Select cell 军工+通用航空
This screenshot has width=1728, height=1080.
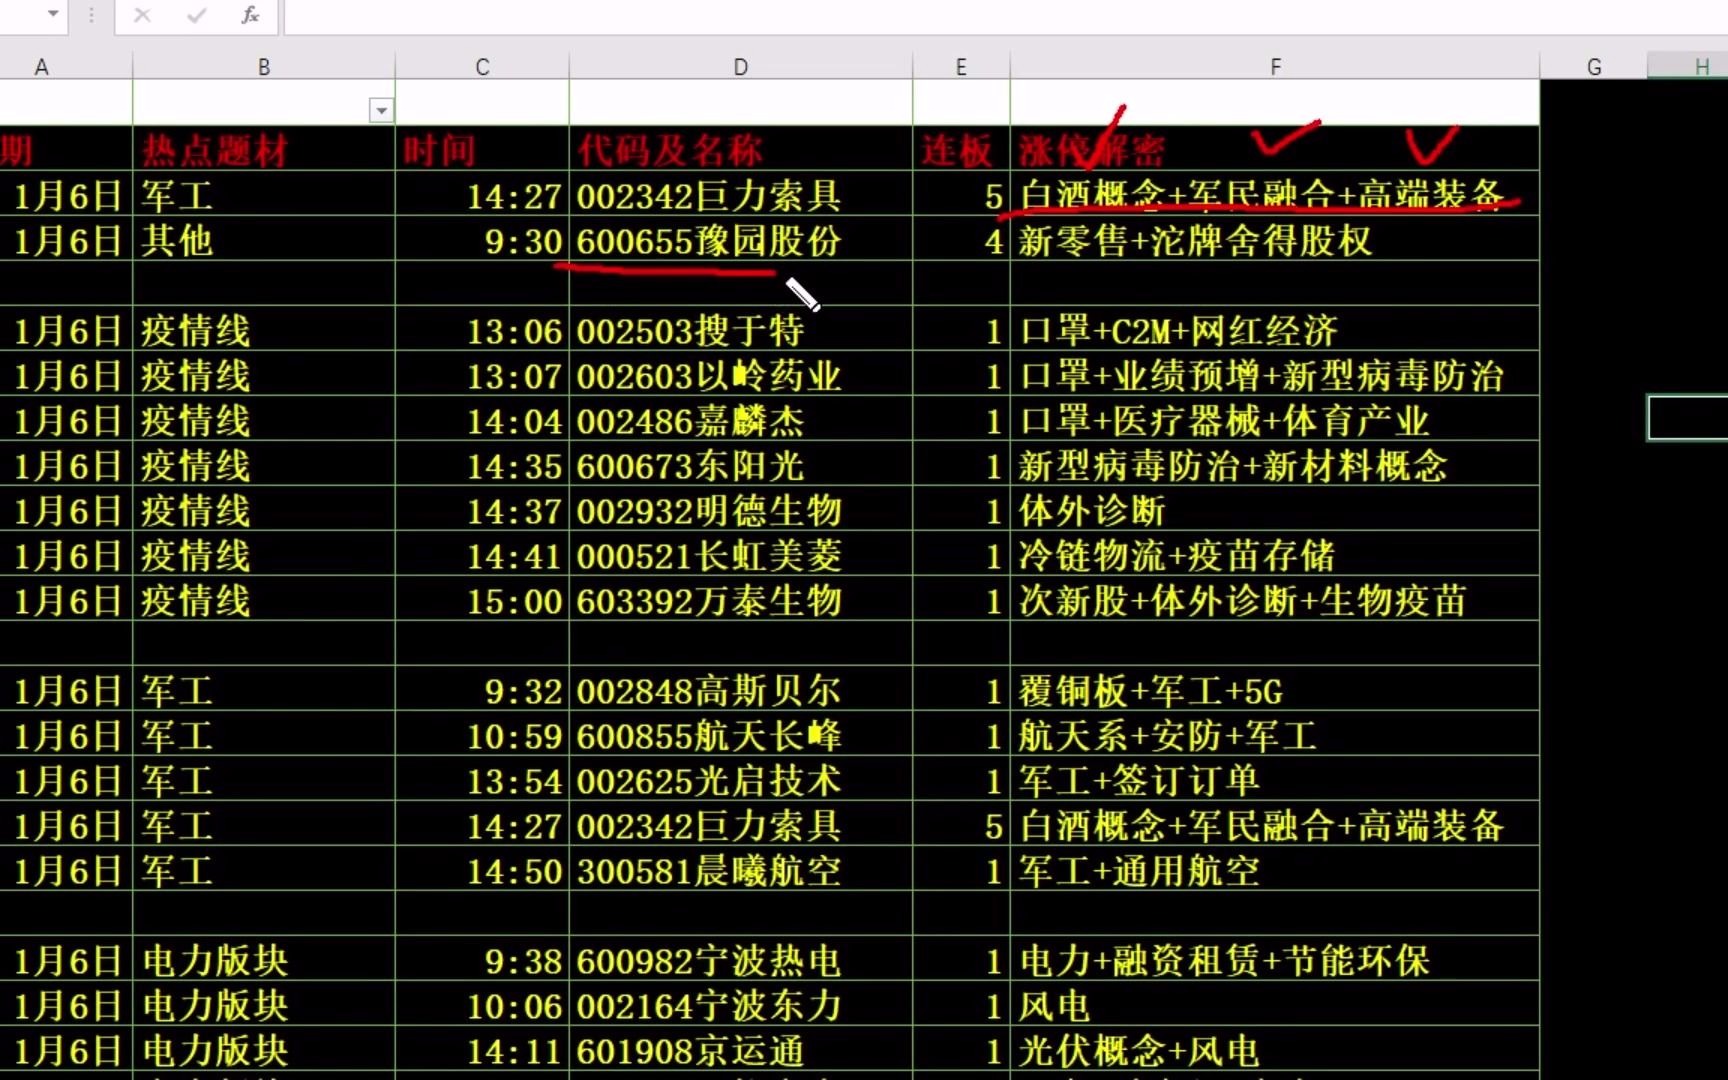(x=1275, y=870)
